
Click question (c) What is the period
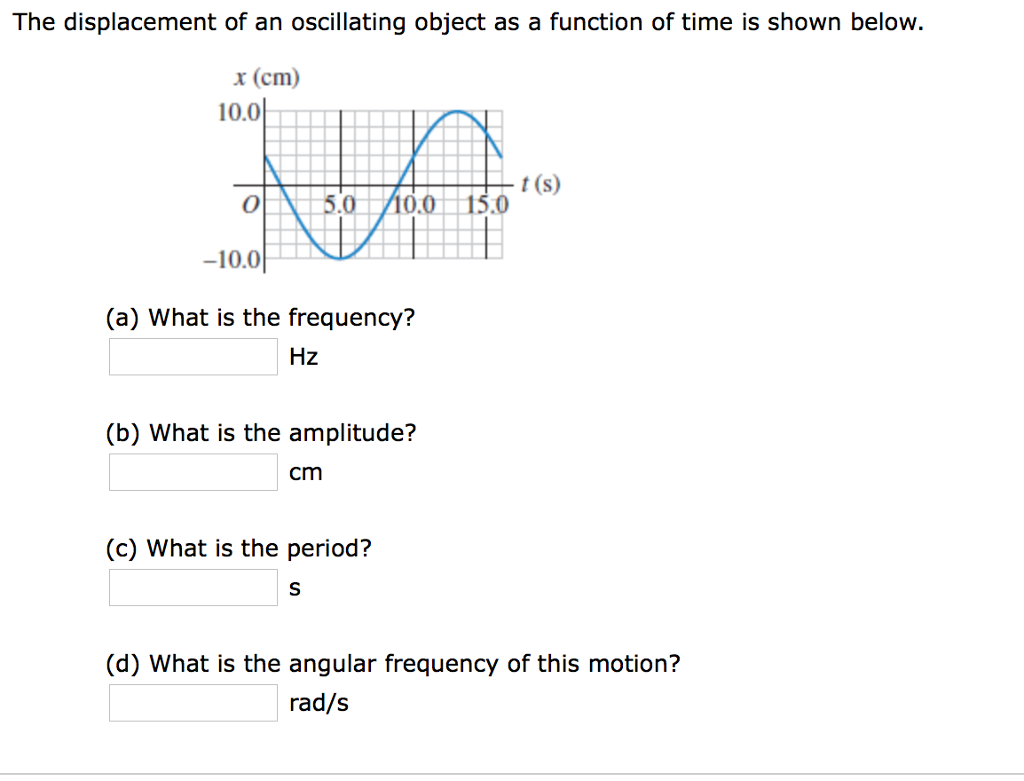click(245, 548)
